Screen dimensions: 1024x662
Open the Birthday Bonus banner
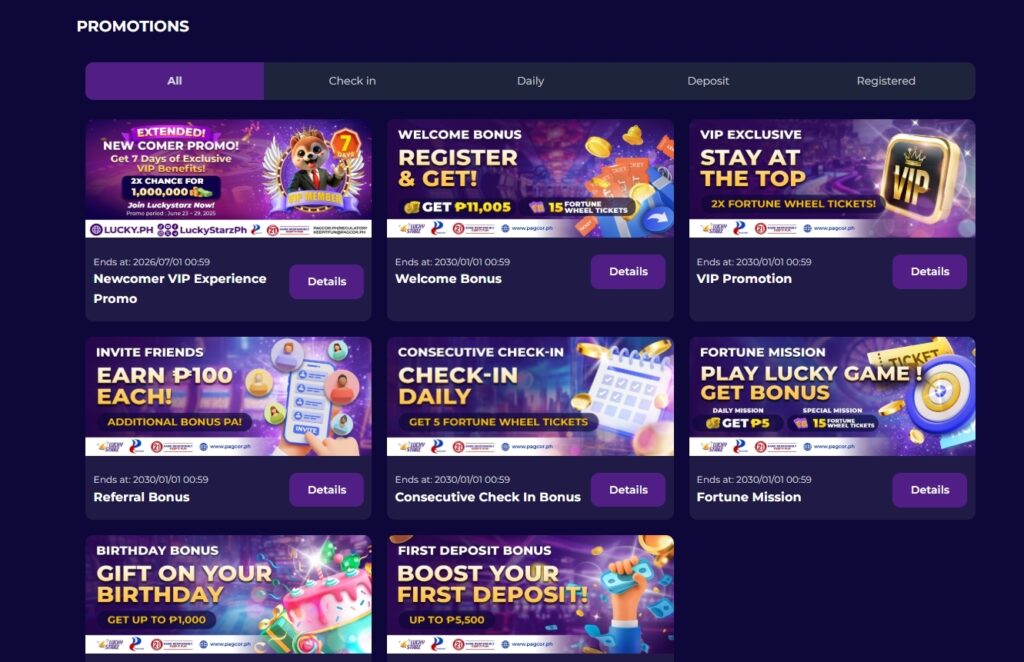click(x=228, y=595)
